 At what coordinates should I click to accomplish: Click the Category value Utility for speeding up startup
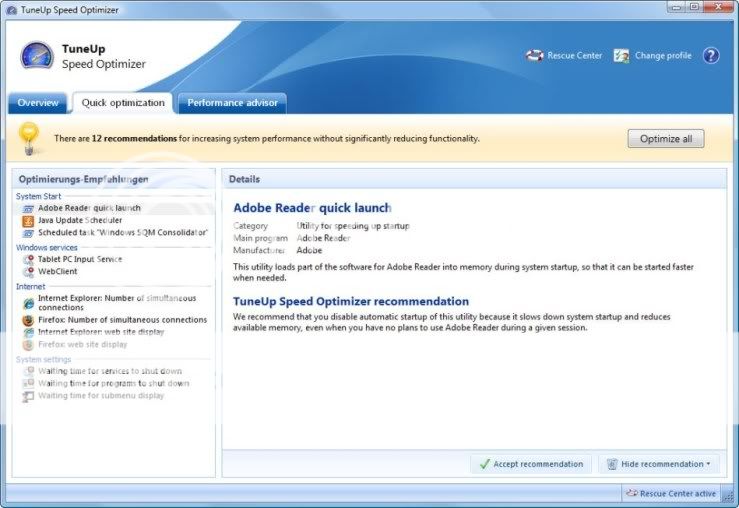pyautogui.click(x=353, y=226)
